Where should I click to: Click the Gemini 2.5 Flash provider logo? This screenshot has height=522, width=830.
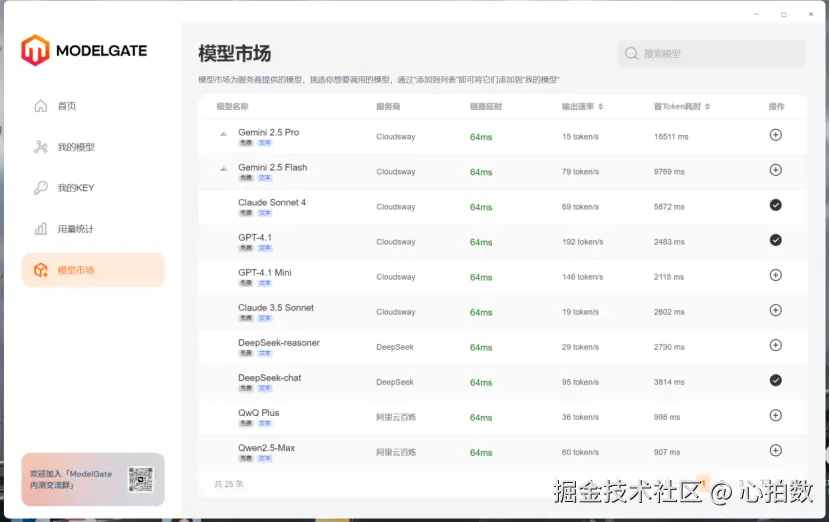223,169
